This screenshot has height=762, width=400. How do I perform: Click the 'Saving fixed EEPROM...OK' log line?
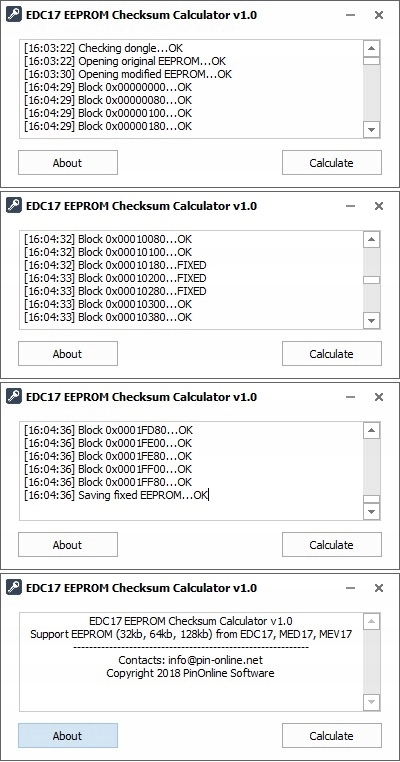[x=117, y=495]
